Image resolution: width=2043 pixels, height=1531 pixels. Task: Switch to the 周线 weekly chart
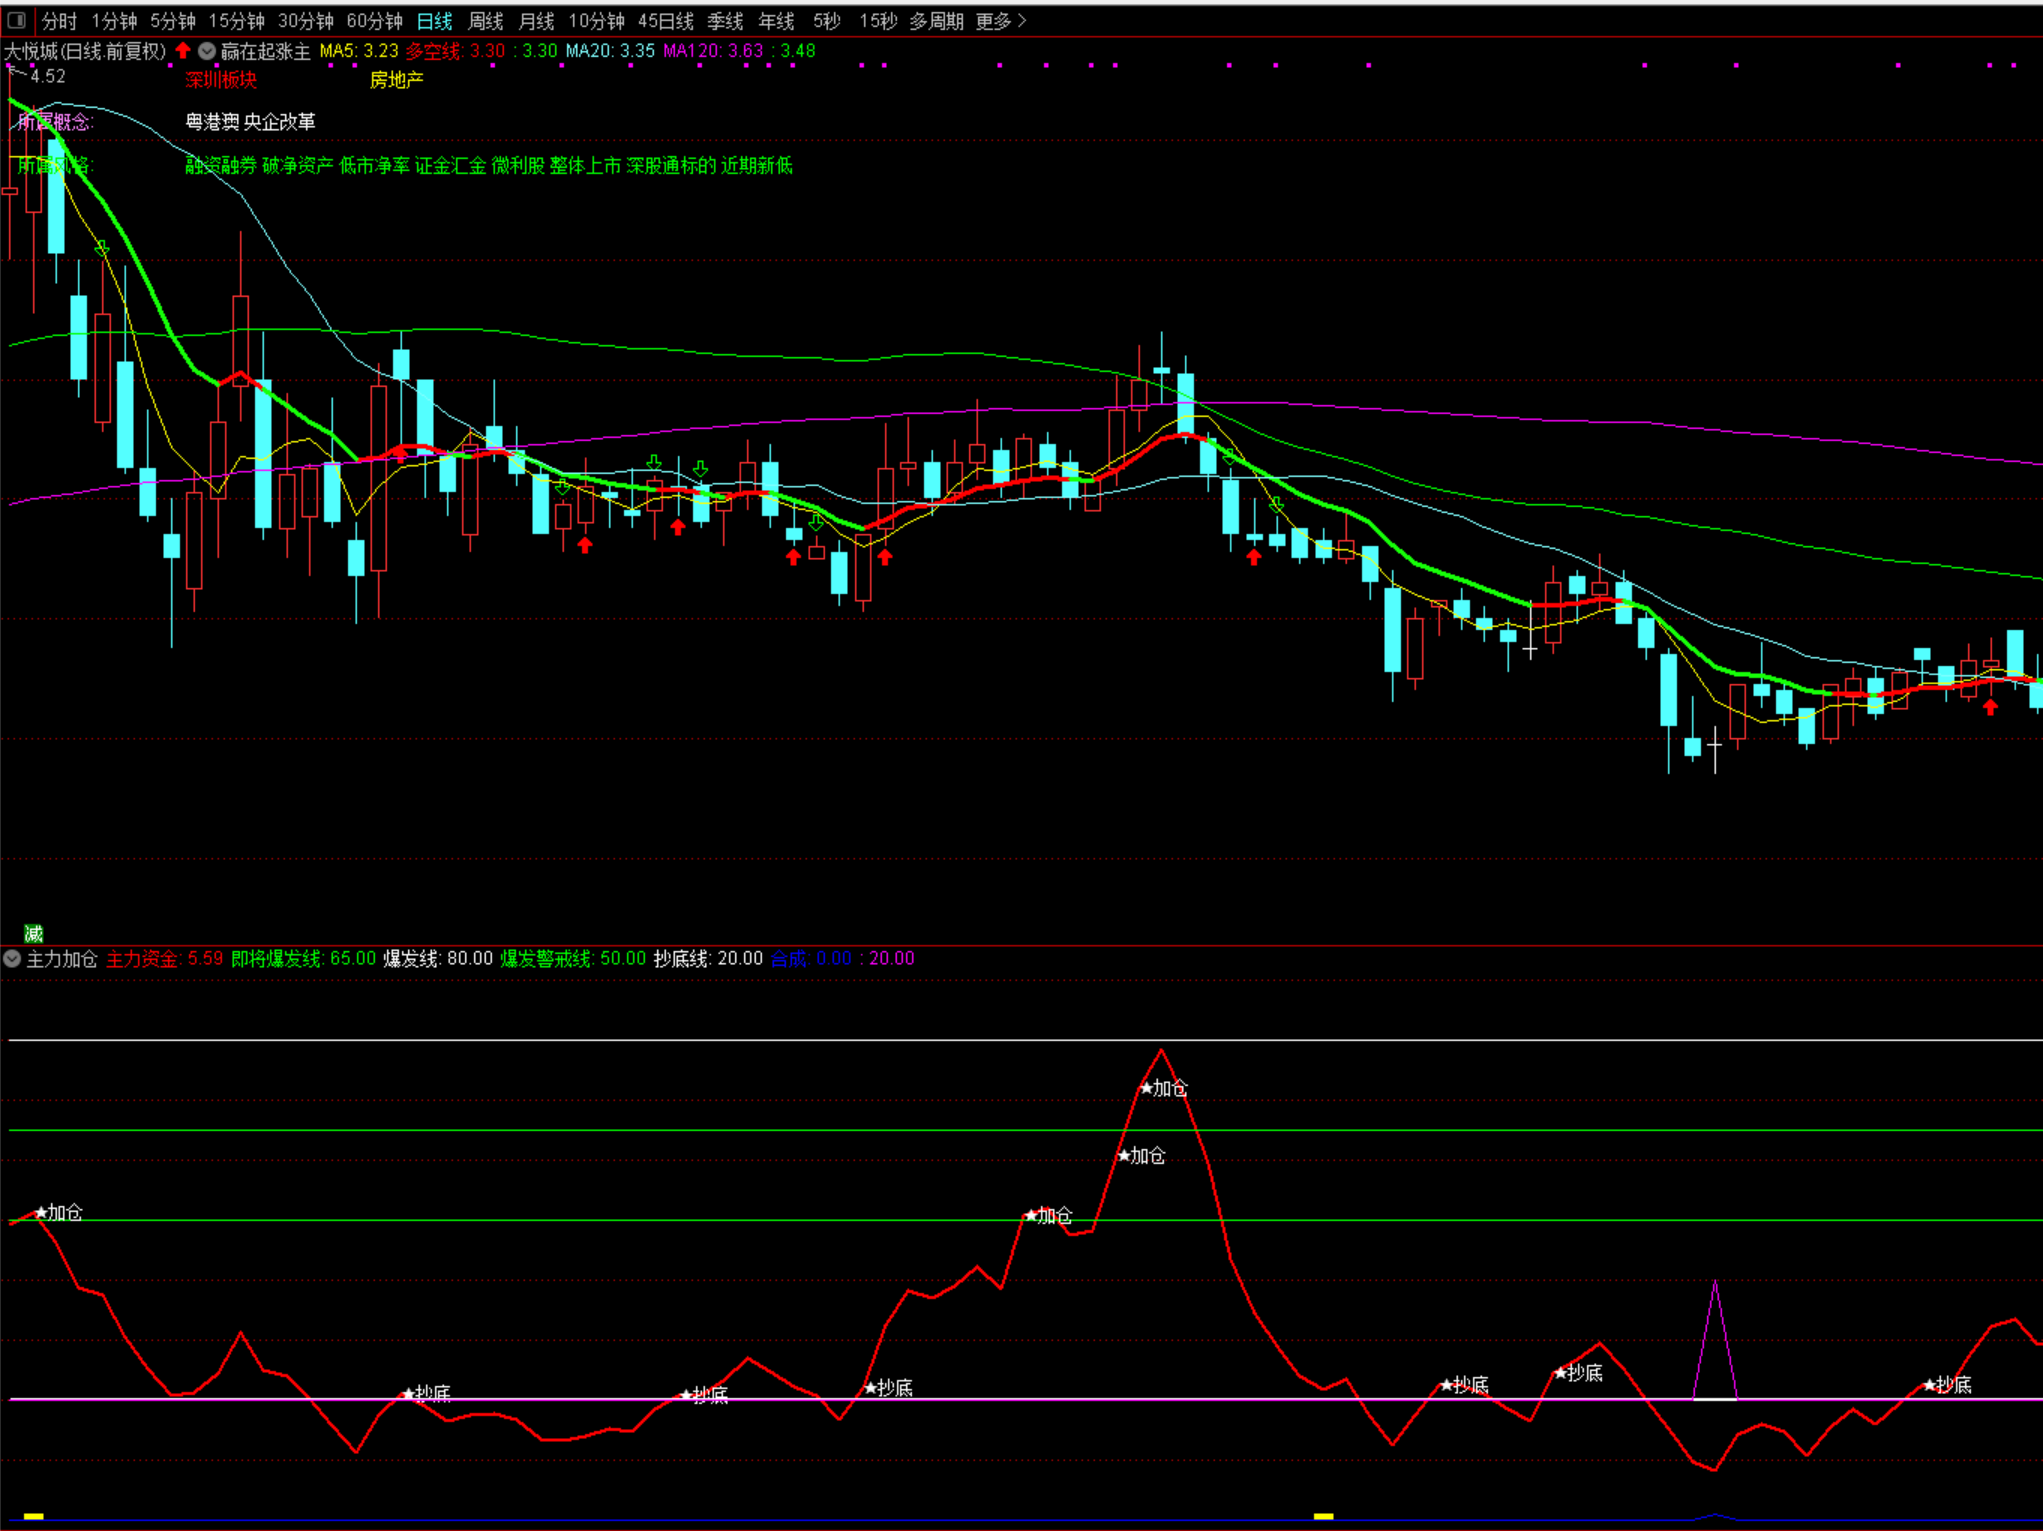click(x=485, y=21)
